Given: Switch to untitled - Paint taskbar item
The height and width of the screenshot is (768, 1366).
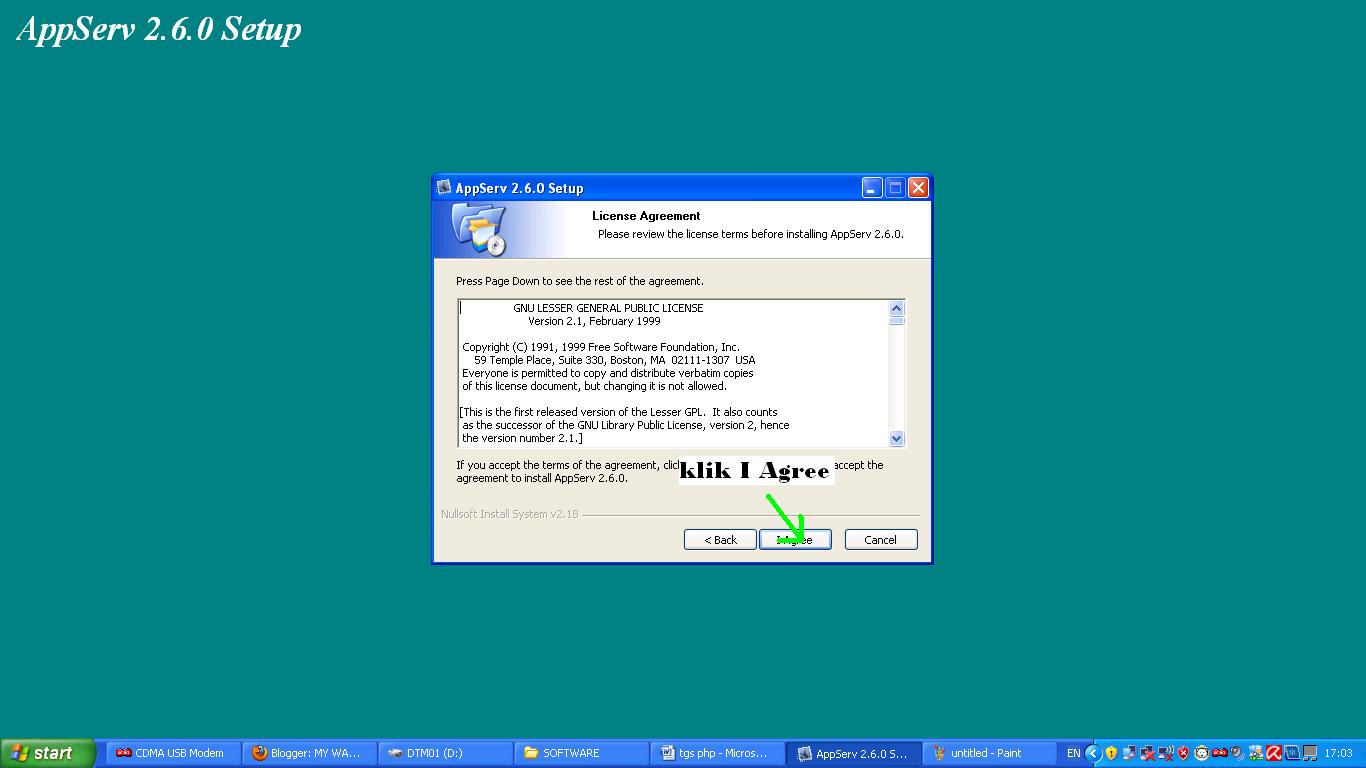Looking at the screenshot, I should [989, 753].
